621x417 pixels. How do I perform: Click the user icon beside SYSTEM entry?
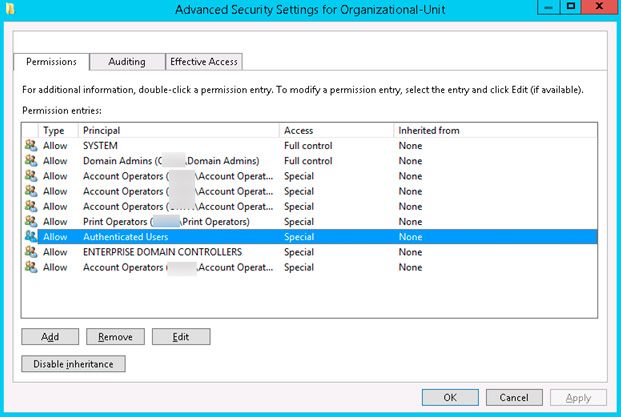30,146
